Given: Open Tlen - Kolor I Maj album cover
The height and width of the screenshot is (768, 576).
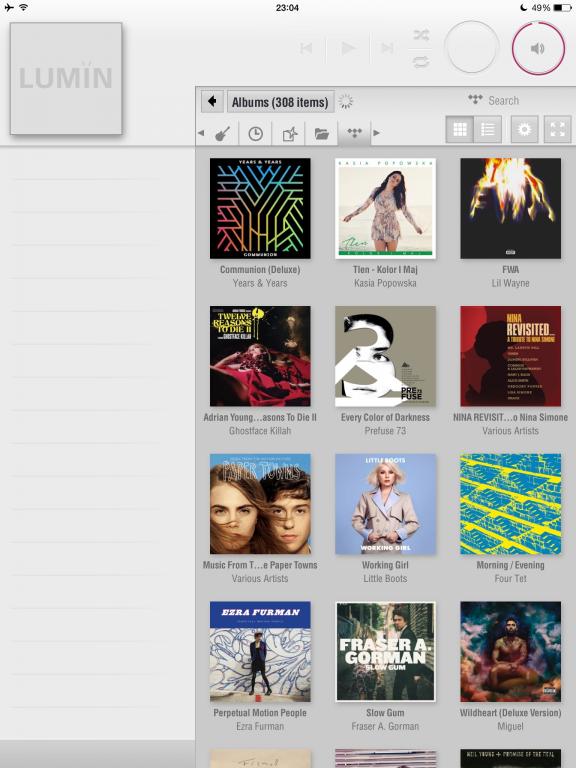Looking at the screenshot, I should (x=385, y=208).
